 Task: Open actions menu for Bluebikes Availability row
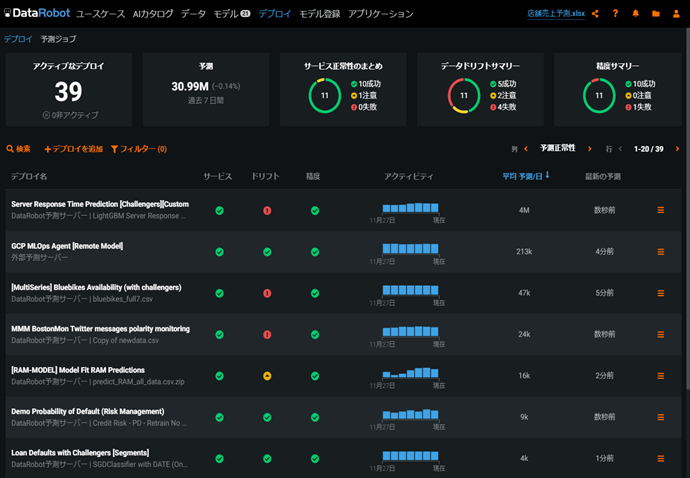[x=661, y=293]
